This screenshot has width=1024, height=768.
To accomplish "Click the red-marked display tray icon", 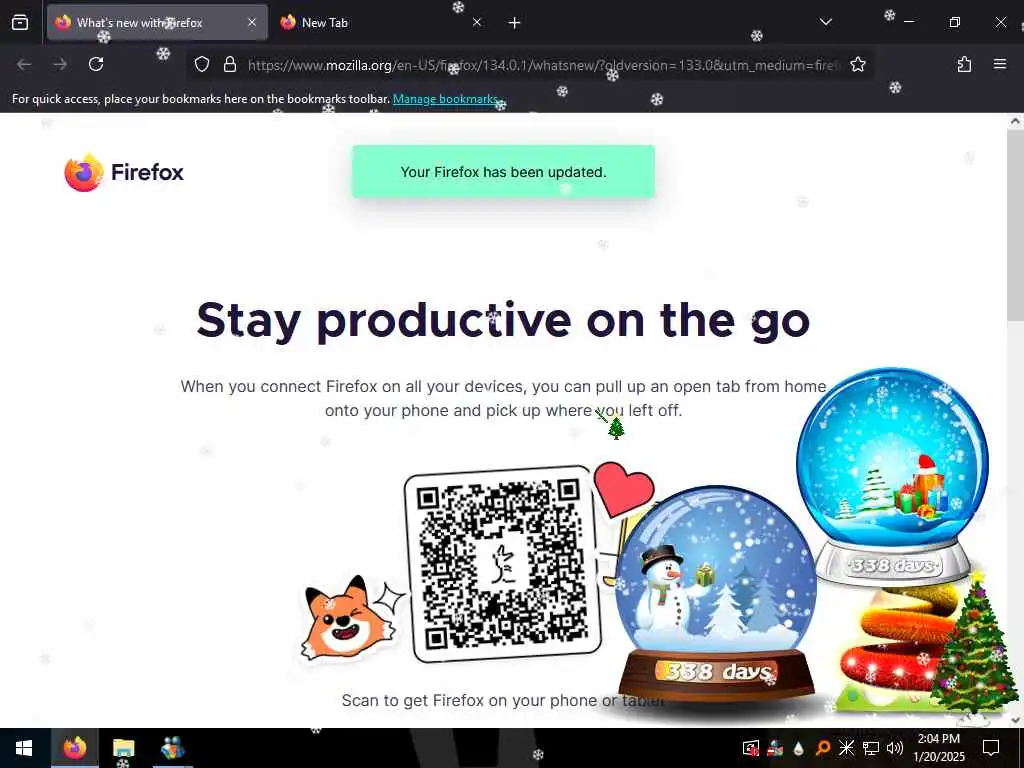I will pyautogui.click(x=751, y=748).
